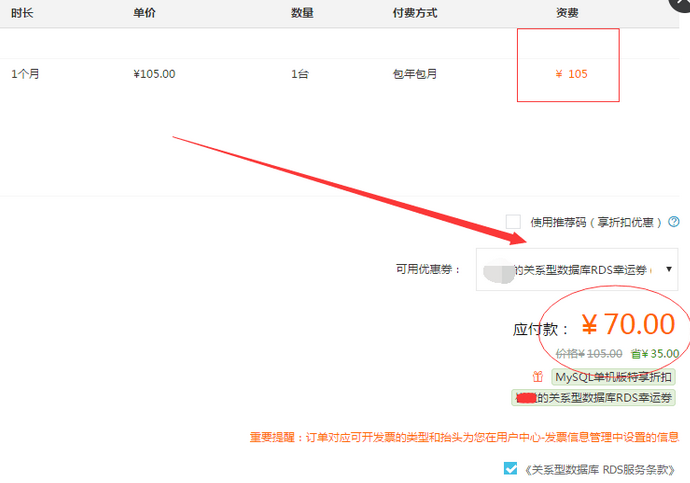
Task: Click the 包年包月 payment method cell
Action: tap(414, 74)
